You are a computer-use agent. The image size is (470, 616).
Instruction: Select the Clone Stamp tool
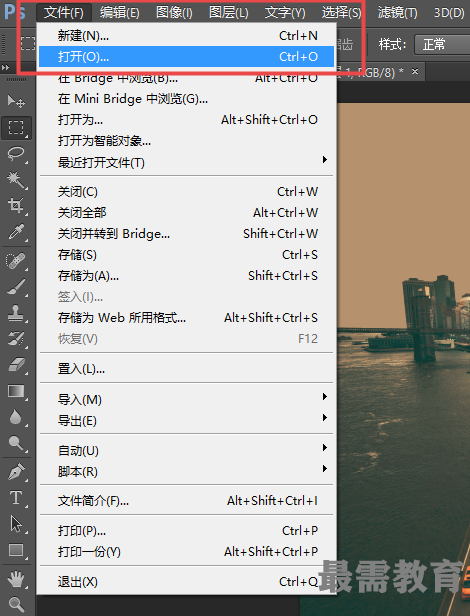[16, 313]
